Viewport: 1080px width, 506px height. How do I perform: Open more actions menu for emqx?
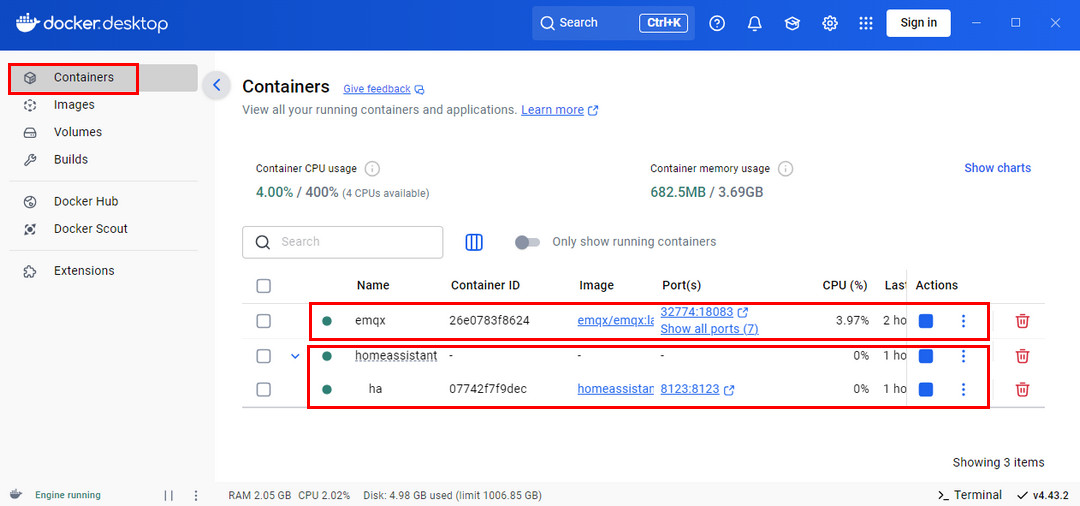click(963, 321)
